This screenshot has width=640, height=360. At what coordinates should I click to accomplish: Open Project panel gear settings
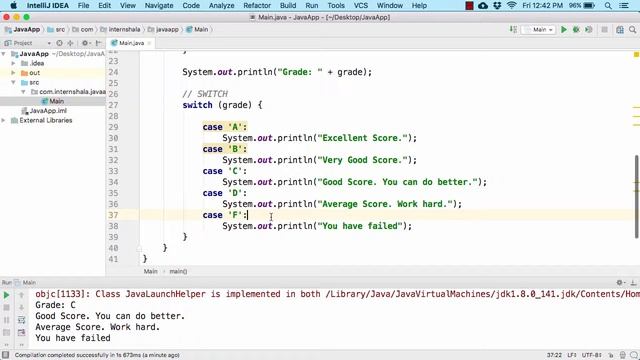click(x=85, y=43)
